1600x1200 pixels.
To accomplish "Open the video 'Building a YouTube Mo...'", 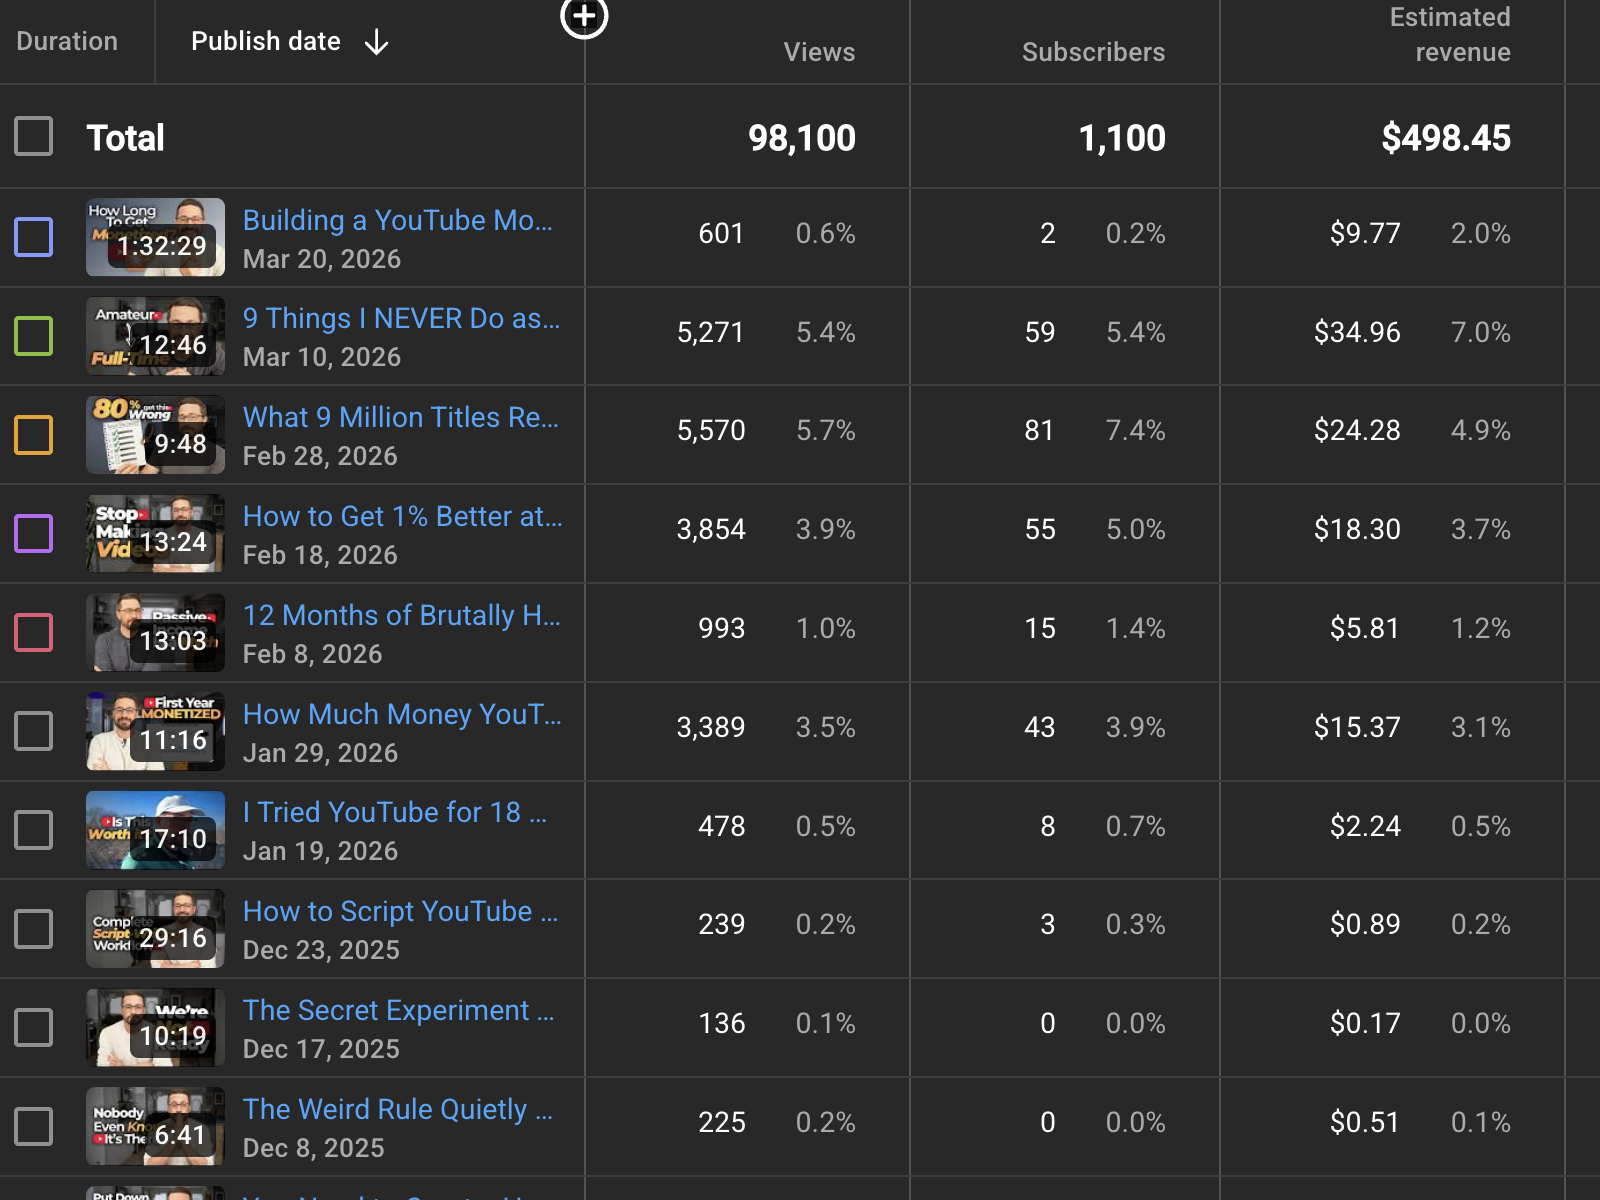I will click(397, 220).
